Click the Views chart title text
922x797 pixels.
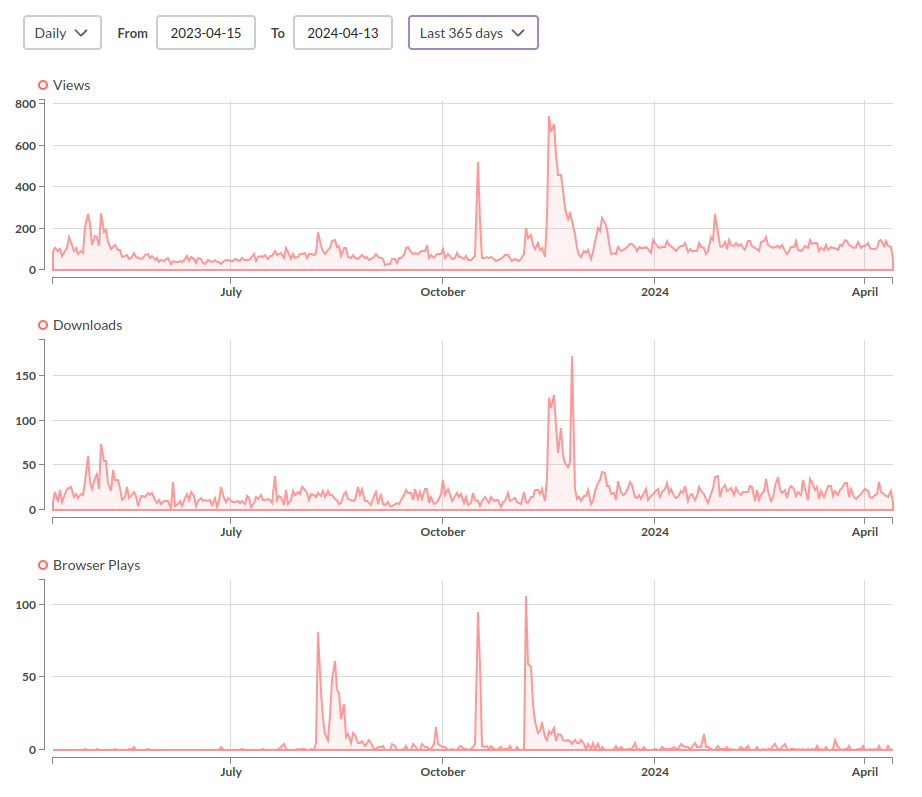pos(72,85)
